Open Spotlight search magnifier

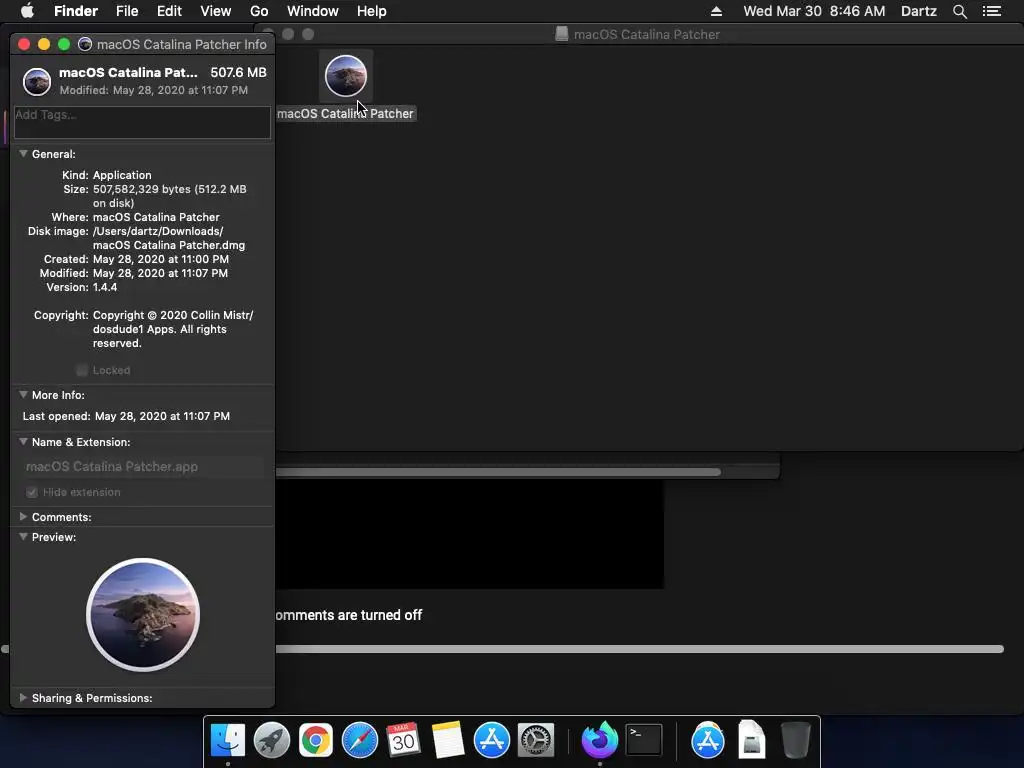(959, 11)
